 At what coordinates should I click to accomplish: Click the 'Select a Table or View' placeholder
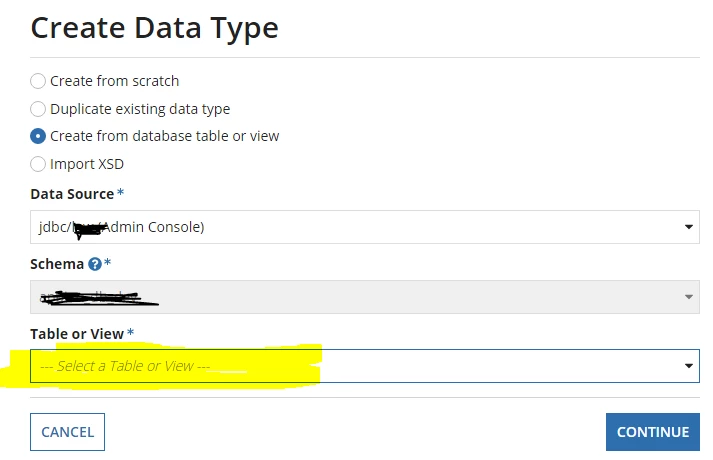[x=125, y=366]
